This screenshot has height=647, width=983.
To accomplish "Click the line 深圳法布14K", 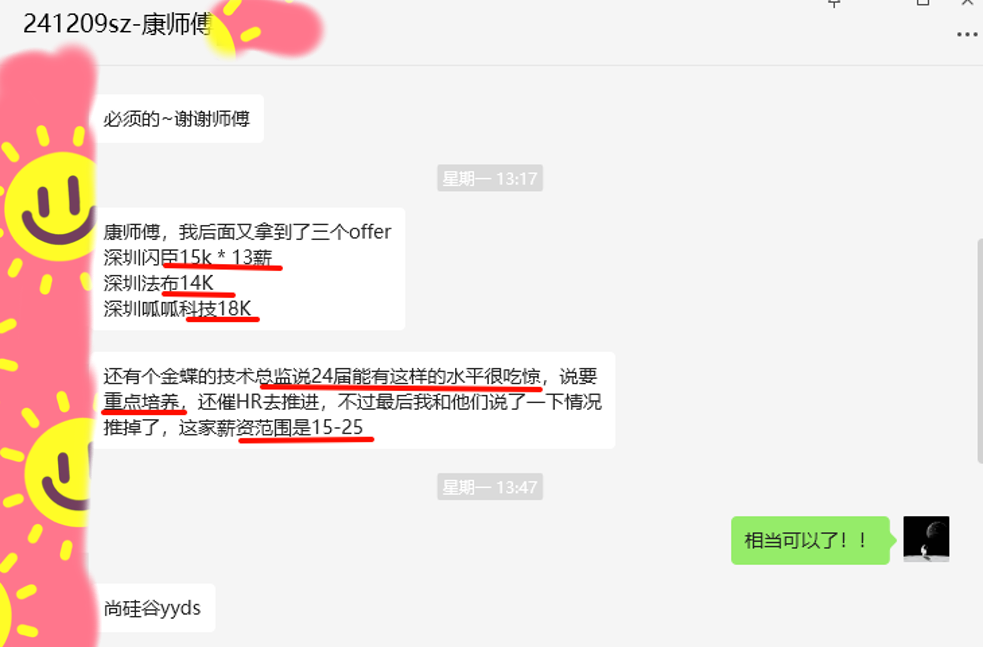I will (159, 283).
